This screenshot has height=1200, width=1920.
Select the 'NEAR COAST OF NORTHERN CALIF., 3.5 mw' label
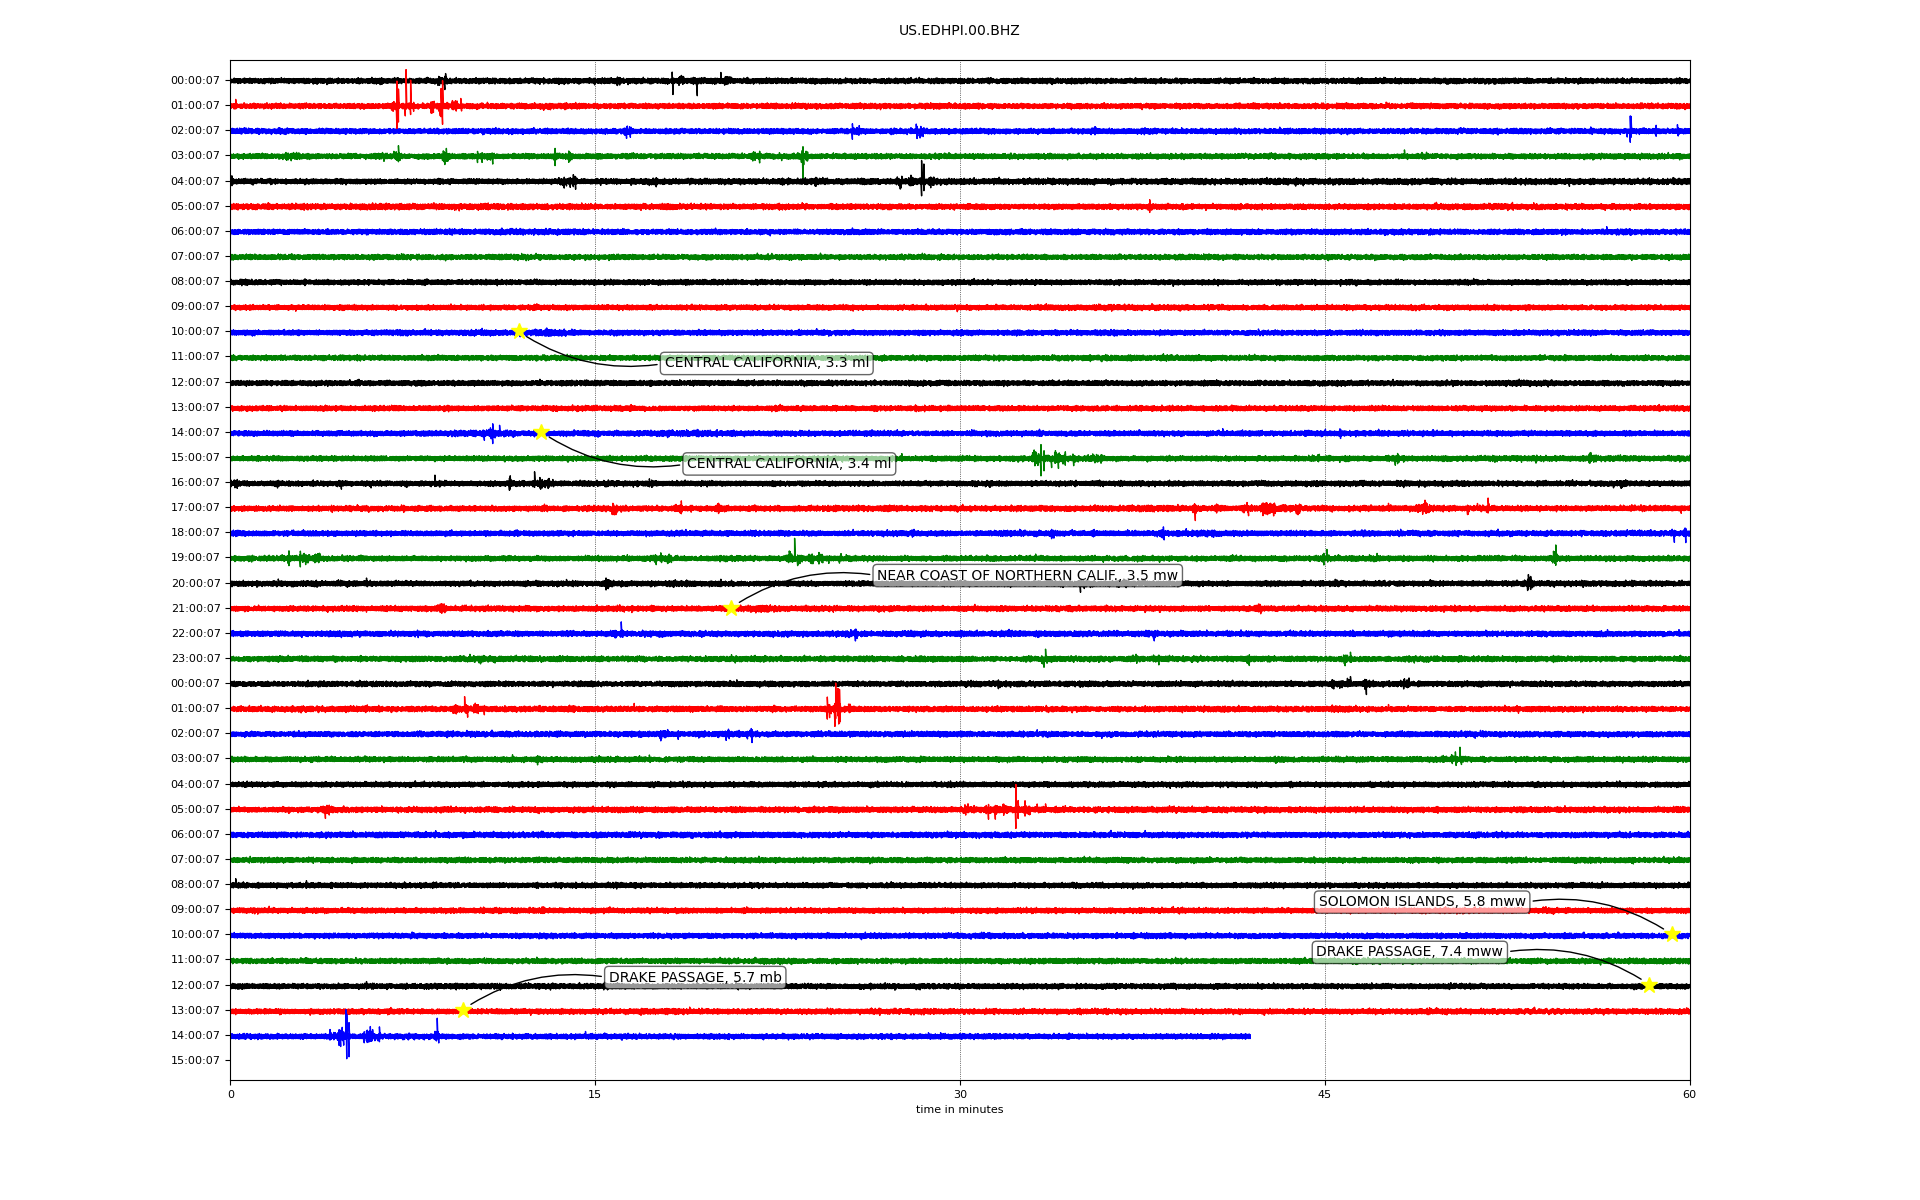pyautogui.click(x=1027, y=575)
